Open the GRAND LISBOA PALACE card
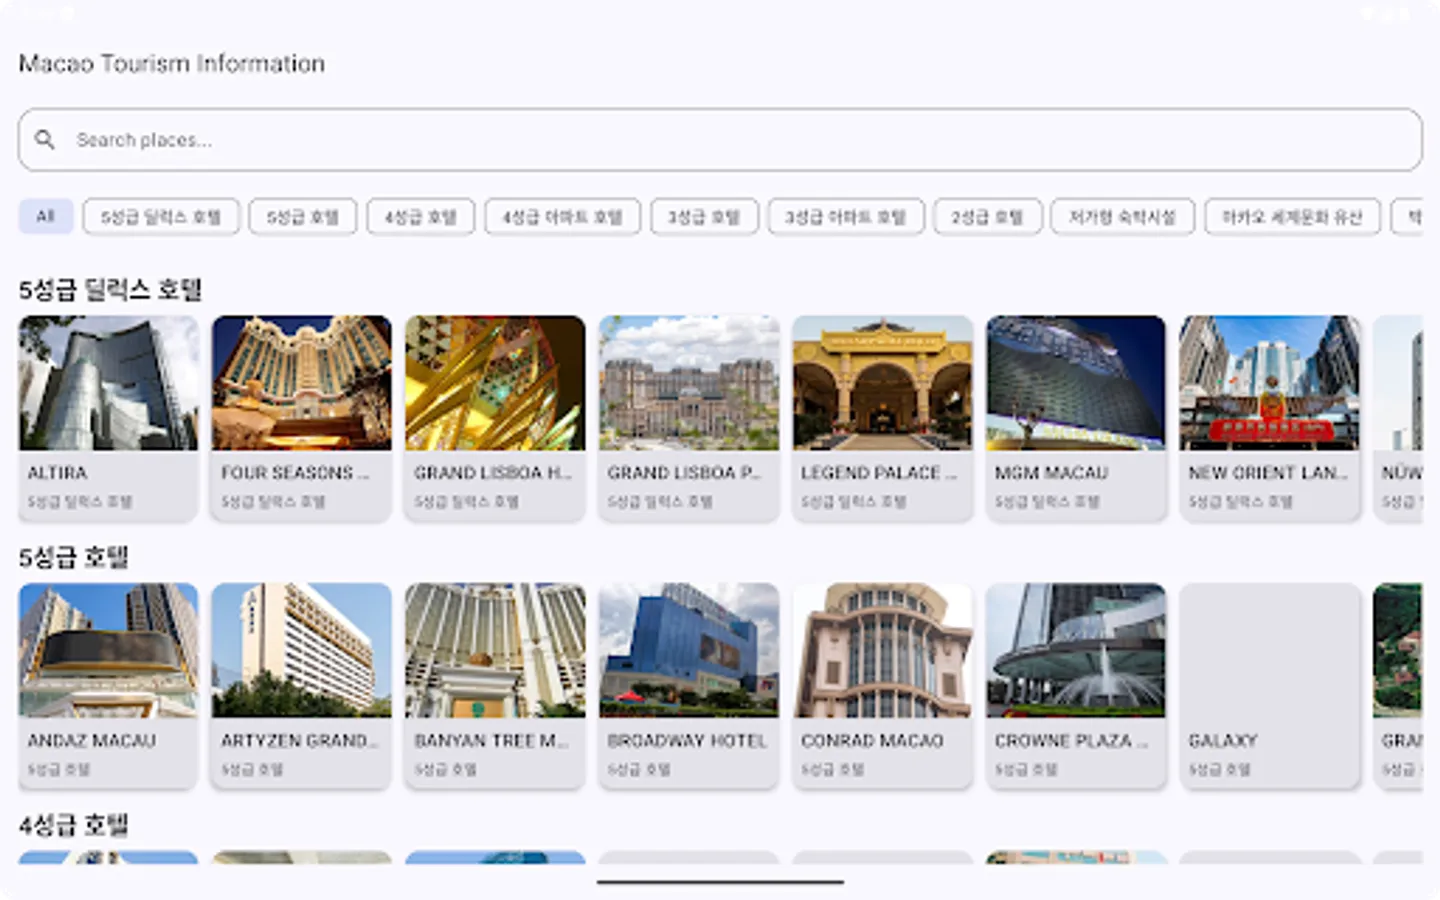This screenshot has height=900, width=1440. point(688,417)
